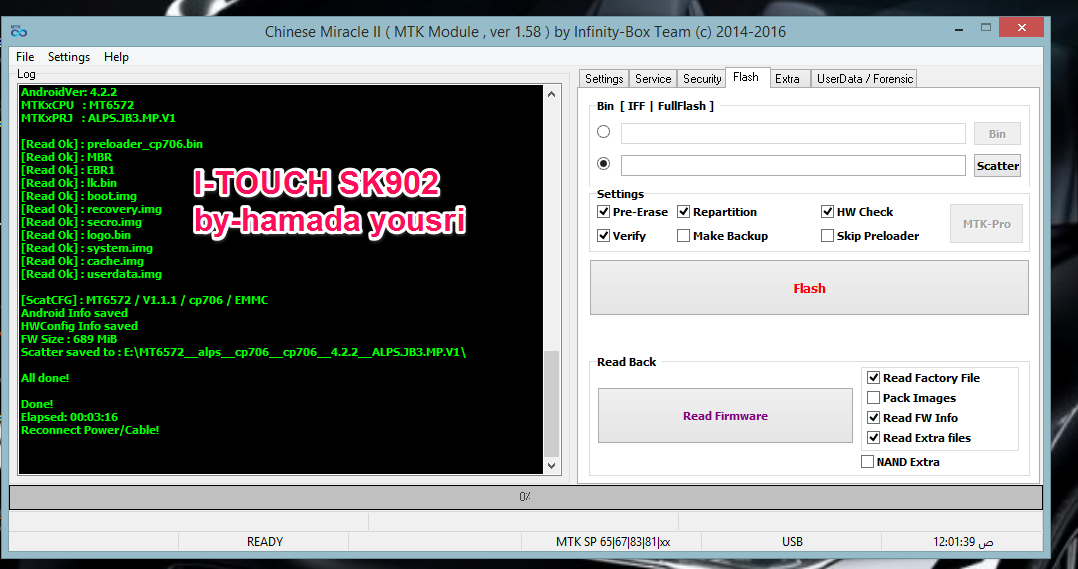Close the Chinese Miracle II window
The height and width of the screenshot is (569, 1078).
point(1022,28)
